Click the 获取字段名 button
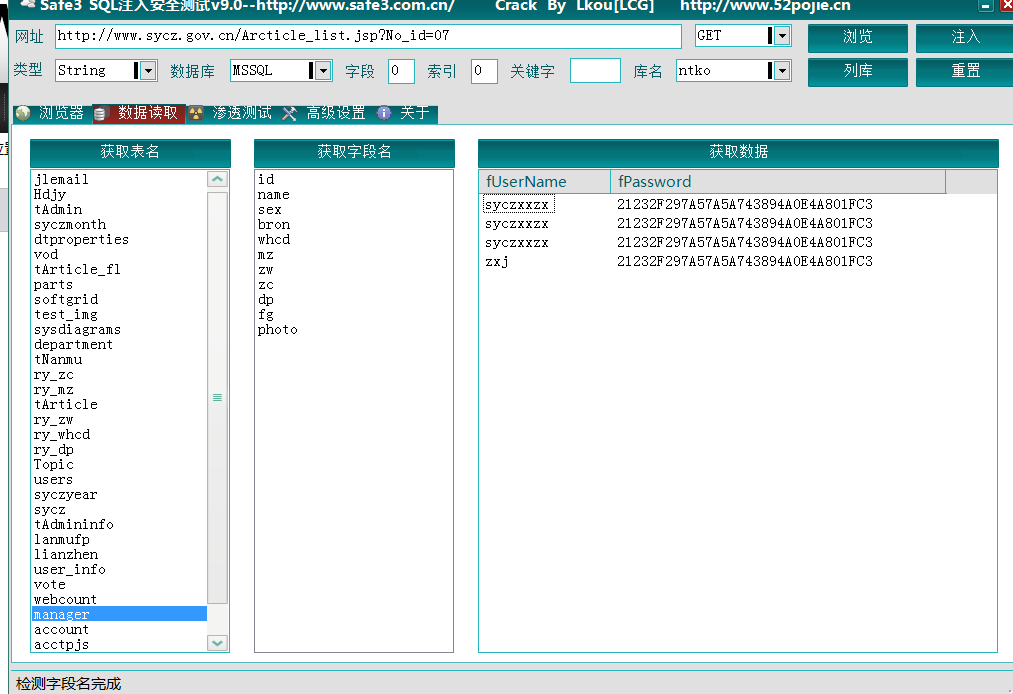1013x694 pixels. point(354,152)
